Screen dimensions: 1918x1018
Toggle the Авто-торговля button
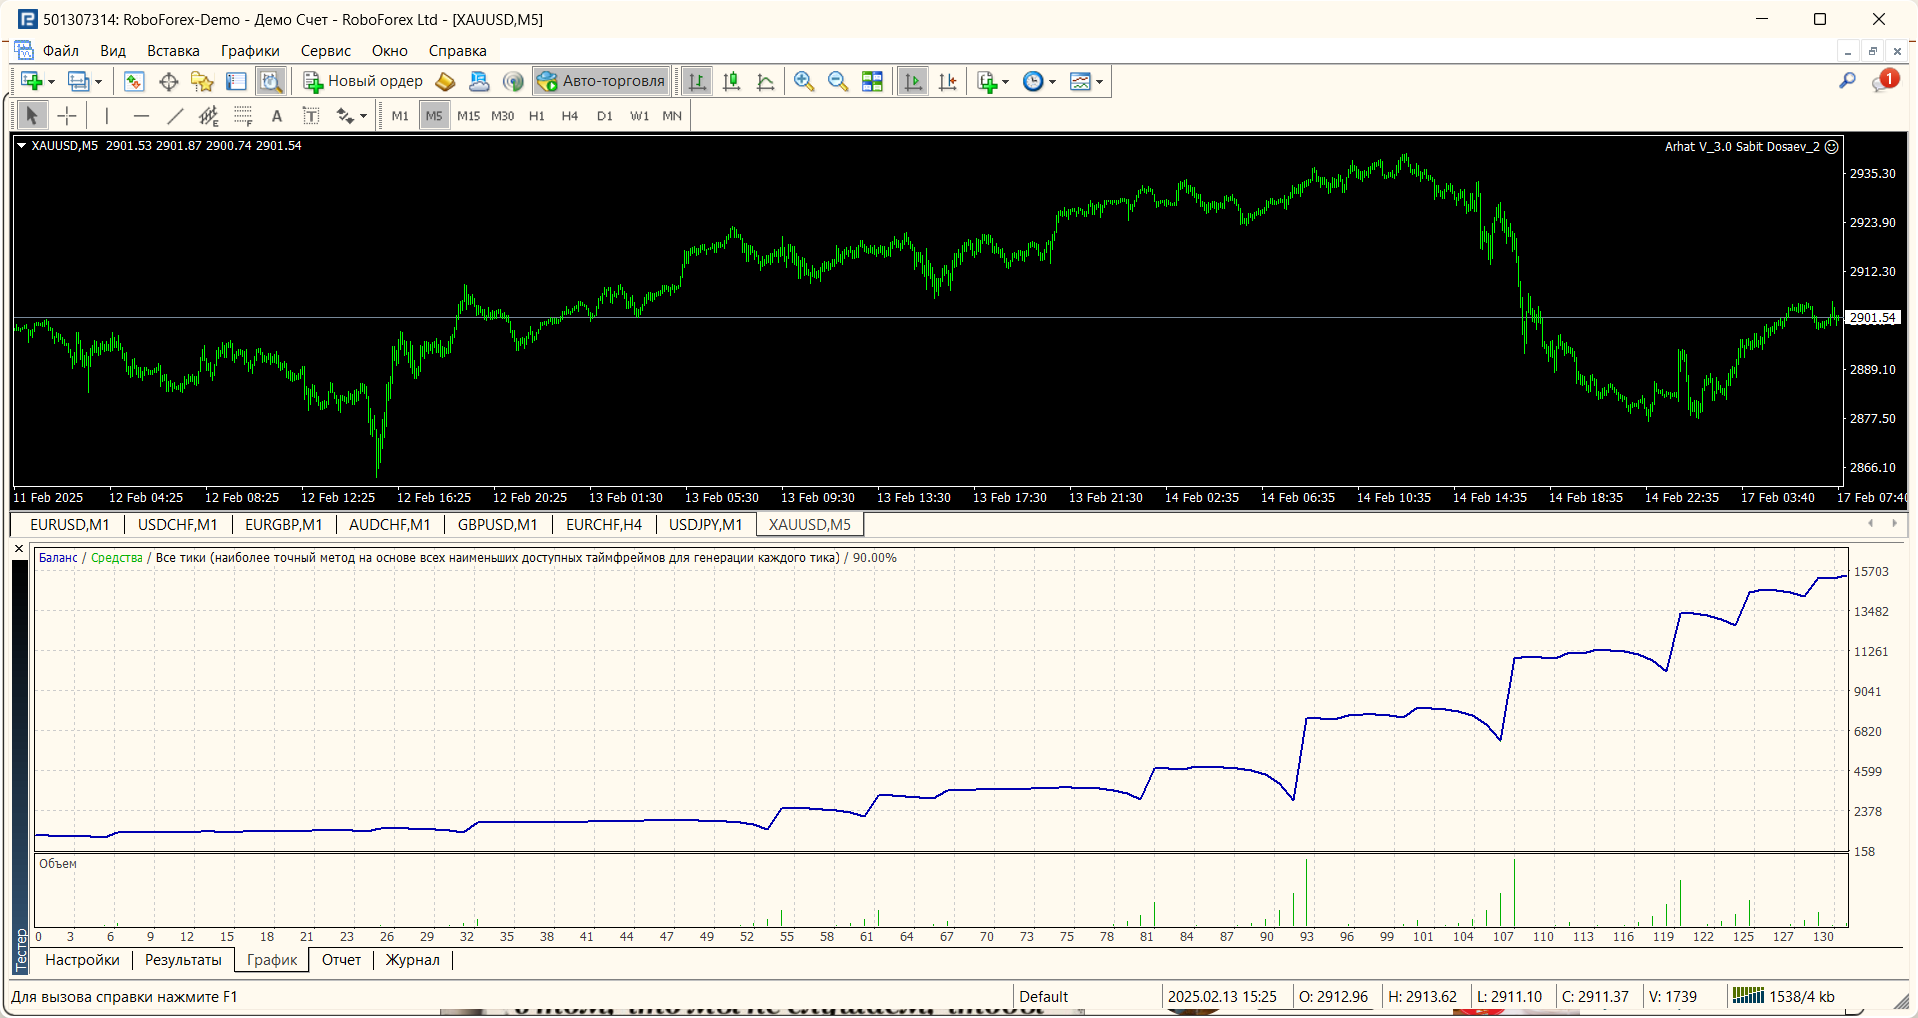[x=601, y=81]
